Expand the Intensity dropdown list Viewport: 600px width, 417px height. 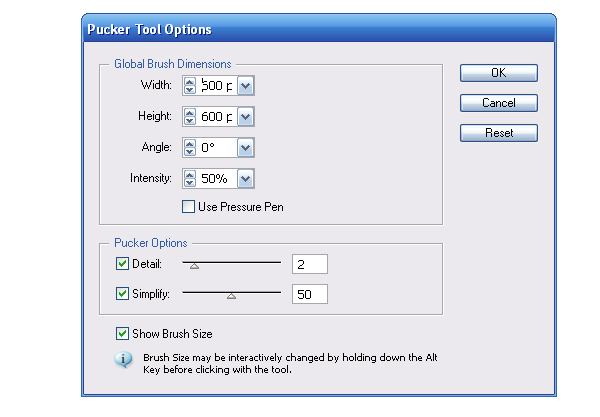coord(245,179)
